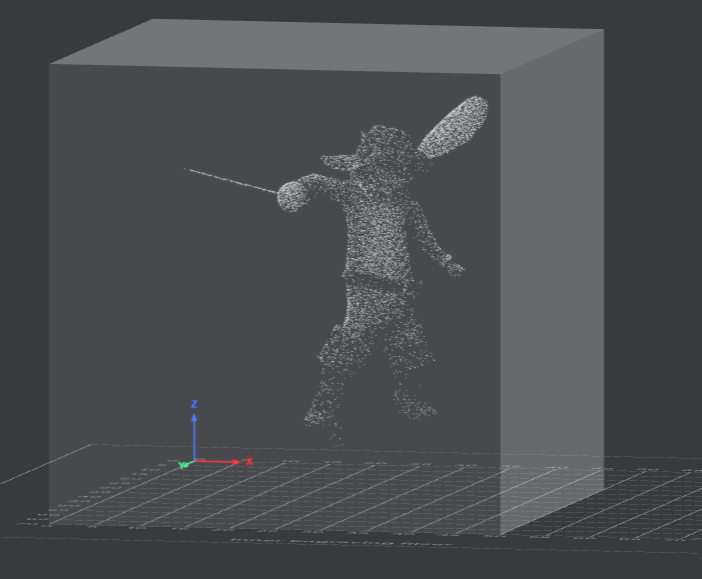Click the bounding box top-left front corner
This screenshot has width=702, height=579.
tap(51, 64)
